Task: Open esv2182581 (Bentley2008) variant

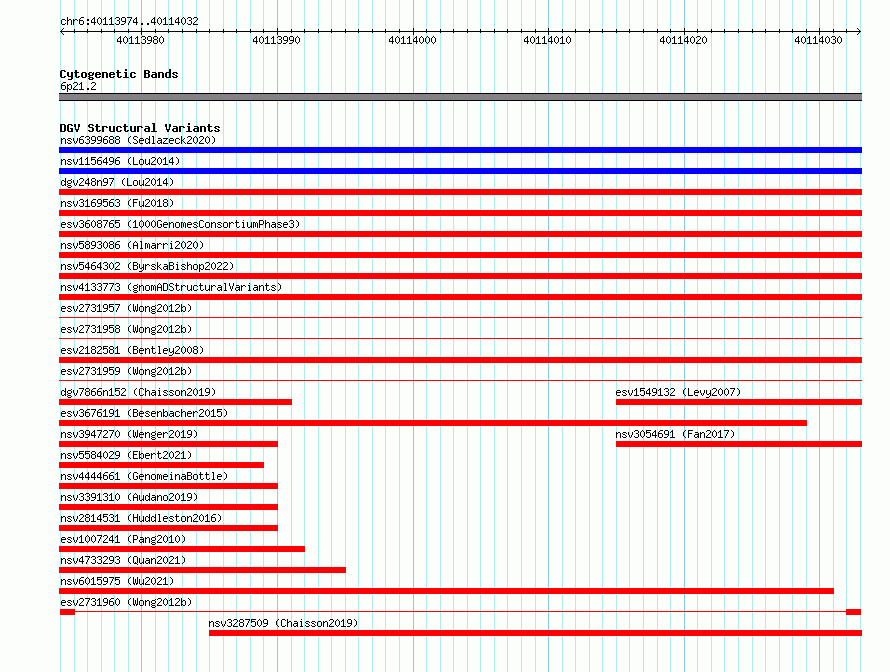Action: tap(132, 350)
